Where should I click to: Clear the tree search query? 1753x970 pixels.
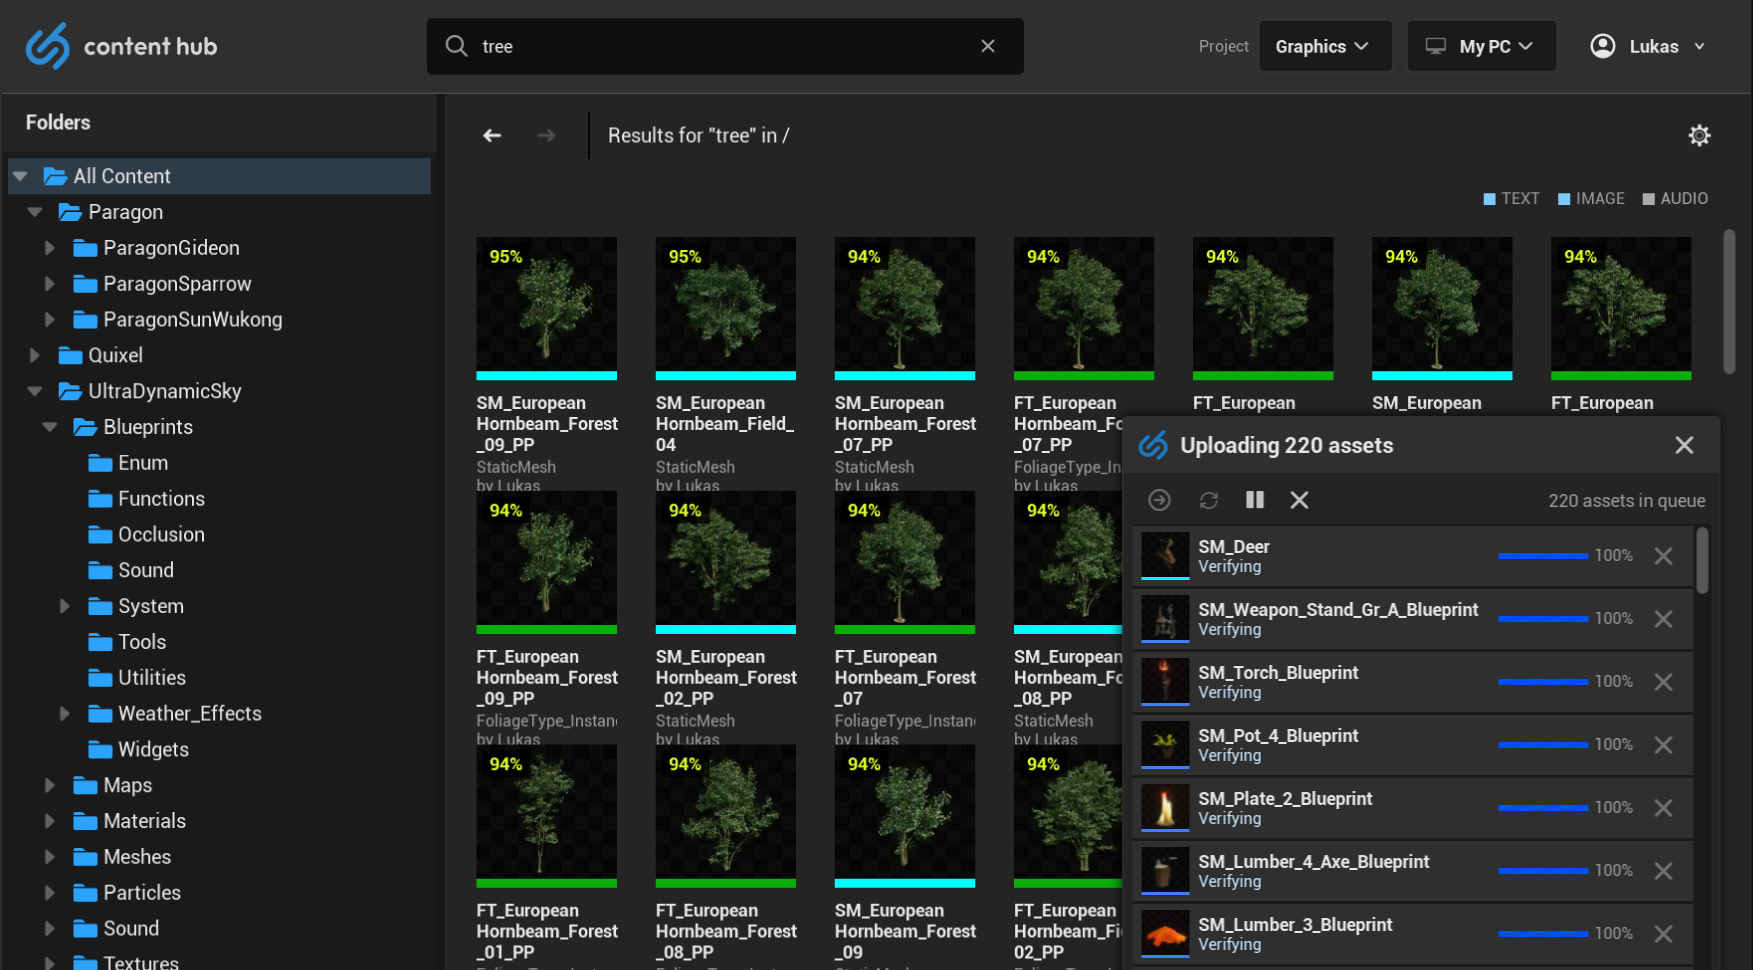[x=987, y=46]
